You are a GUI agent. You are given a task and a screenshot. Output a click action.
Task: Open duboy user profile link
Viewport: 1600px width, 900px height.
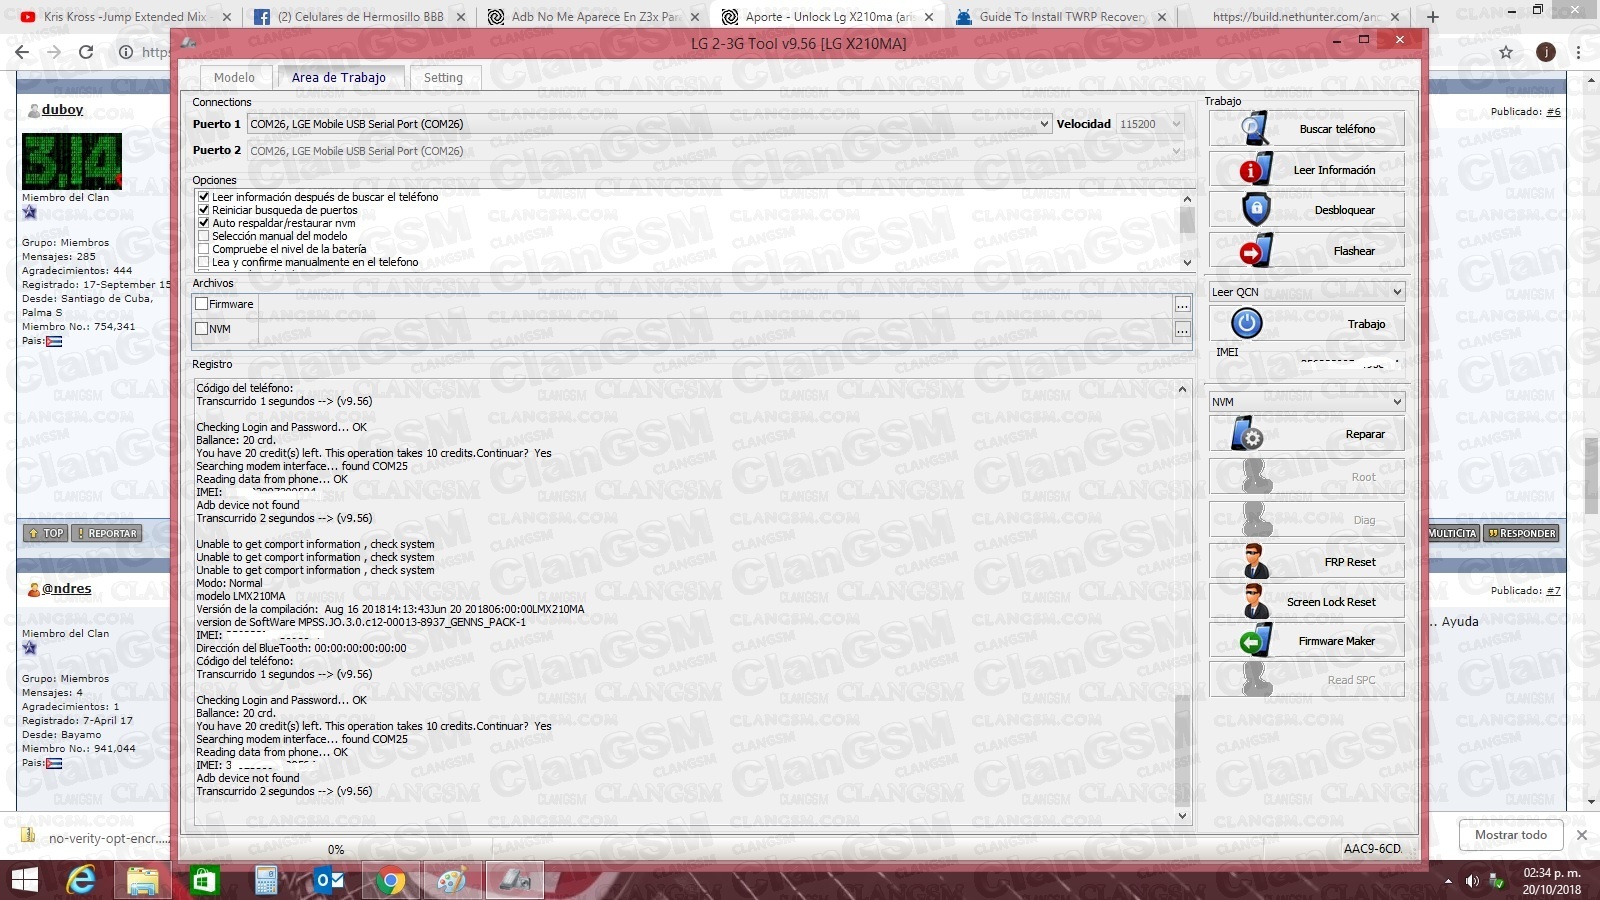(x=62, y=110)
